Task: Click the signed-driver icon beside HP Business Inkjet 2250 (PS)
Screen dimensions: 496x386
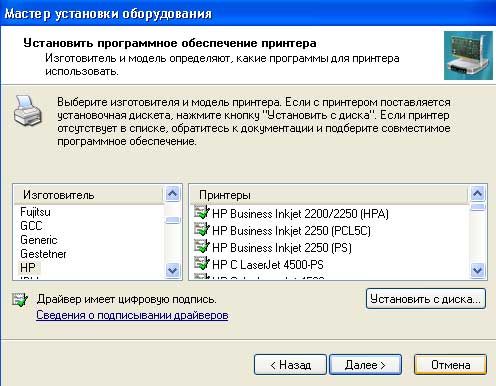Action: click(202, 247)
